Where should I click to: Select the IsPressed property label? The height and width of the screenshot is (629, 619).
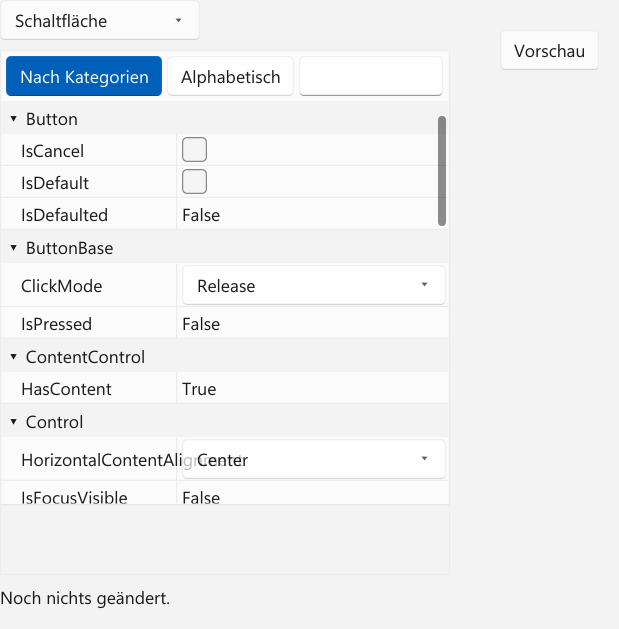click(57, 324)
